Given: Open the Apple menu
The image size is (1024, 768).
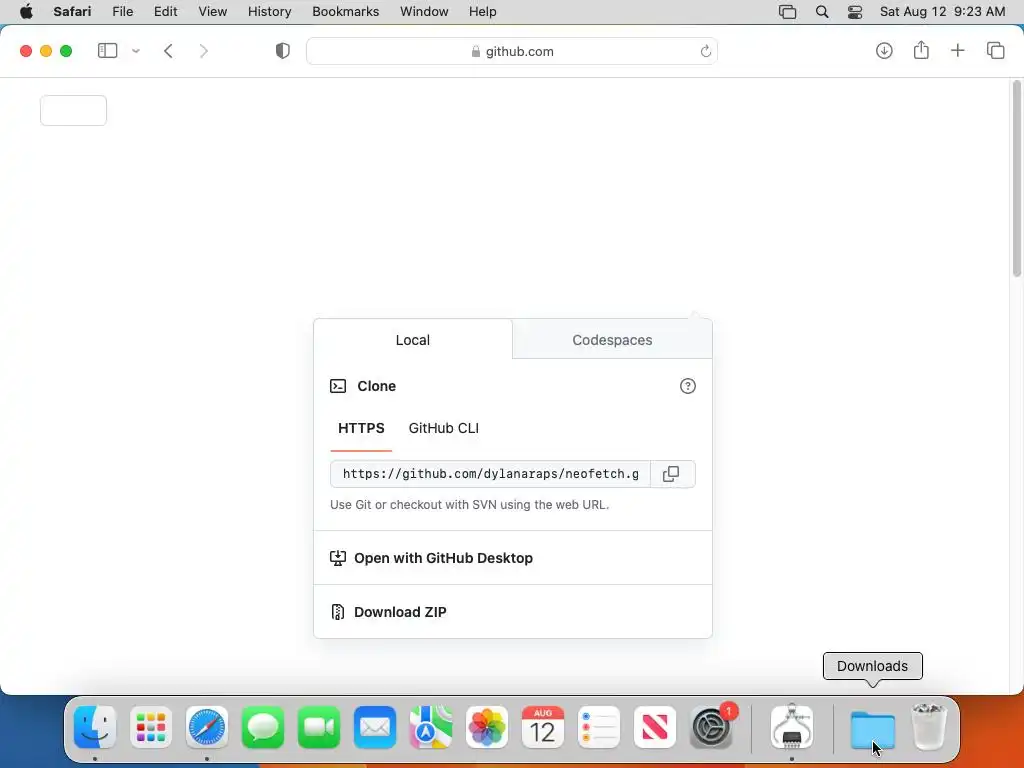Looking at the screenshot, I should 26,12.
